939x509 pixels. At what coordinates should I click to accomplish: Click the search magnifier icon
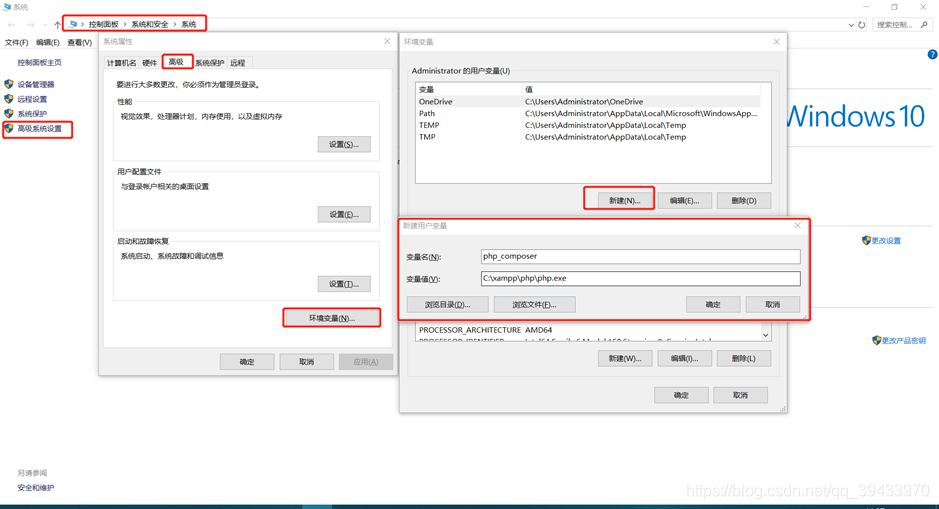(924, 25)
